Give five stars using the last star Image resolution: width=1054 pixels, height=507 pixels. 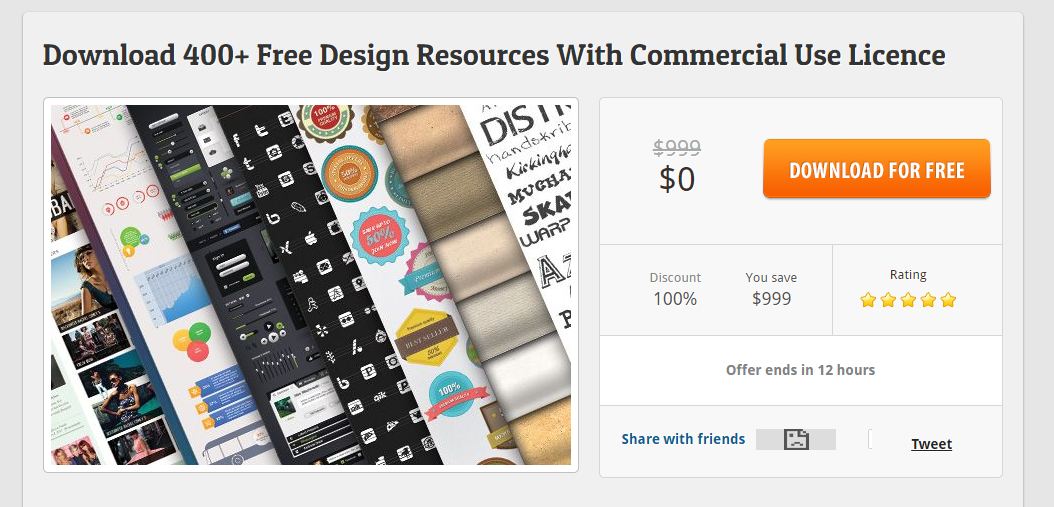[x=948, y=300]
